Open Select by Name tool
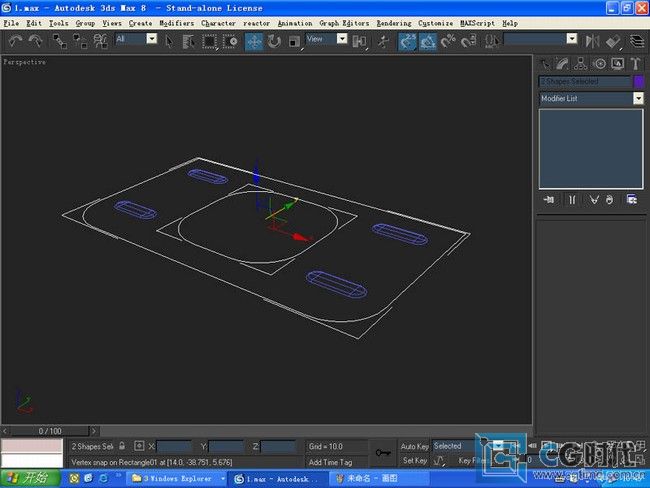Screen dimensions: 650x488 tap(189, 41)
